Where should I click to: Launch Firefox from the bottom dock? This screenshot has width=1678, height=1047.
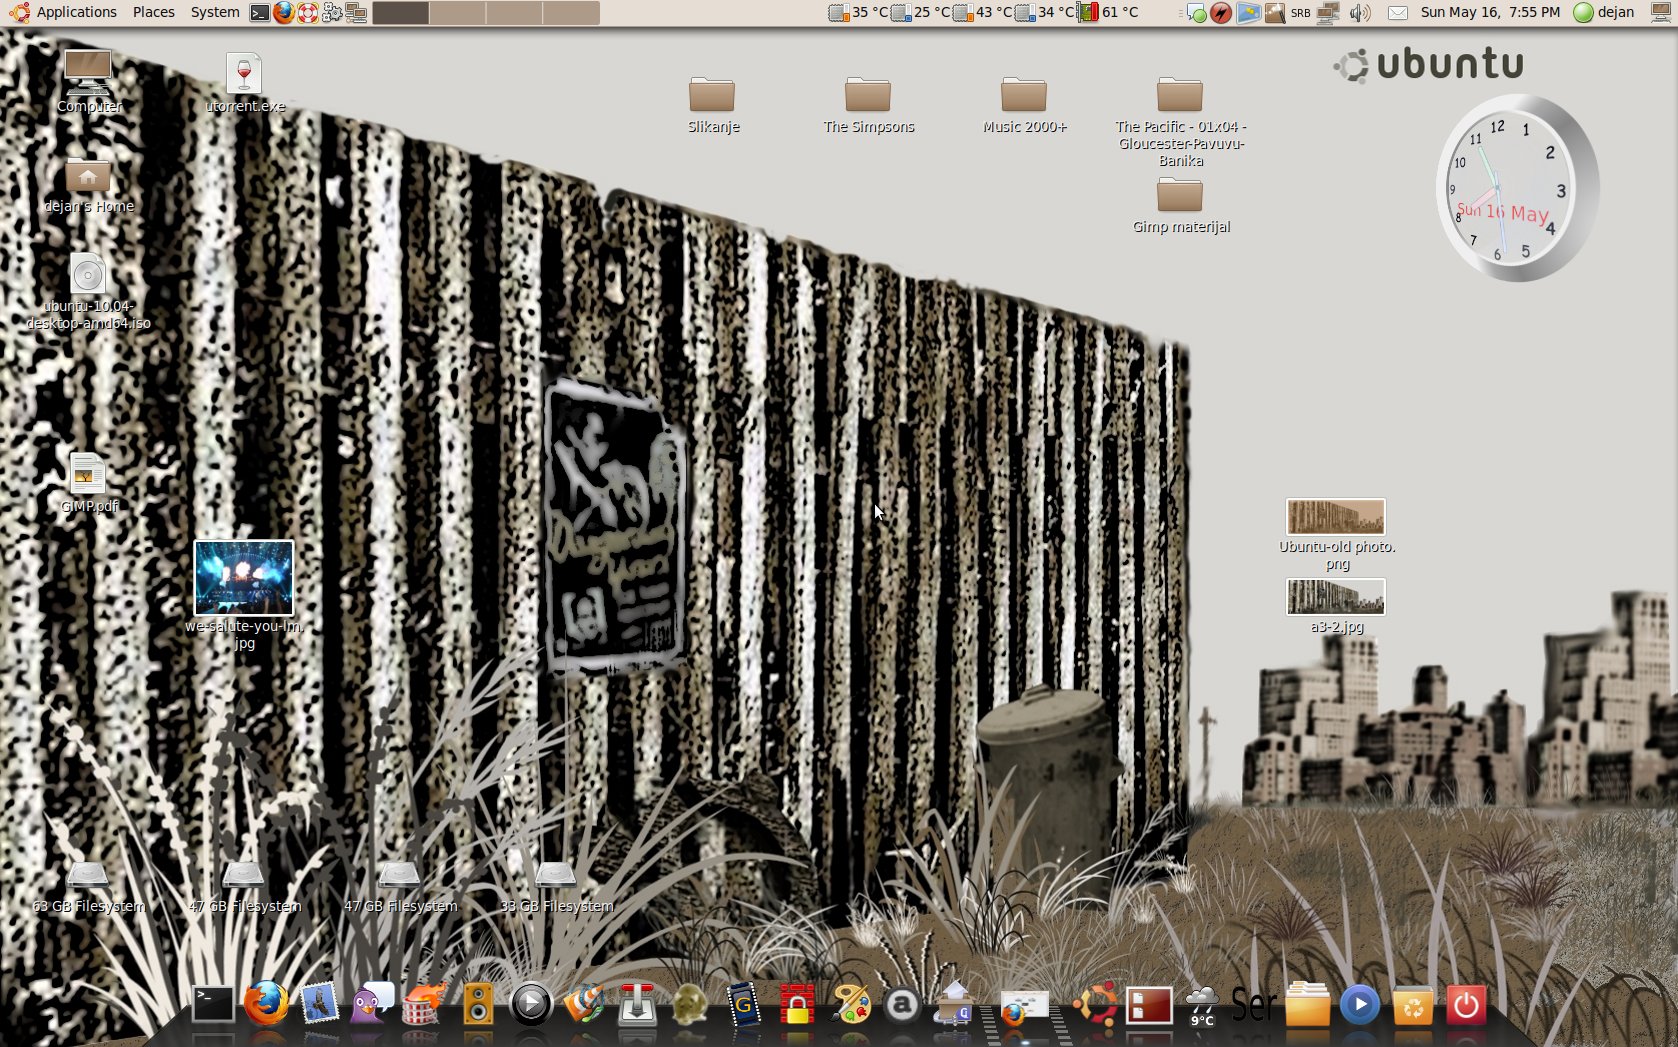[266, 1003]
